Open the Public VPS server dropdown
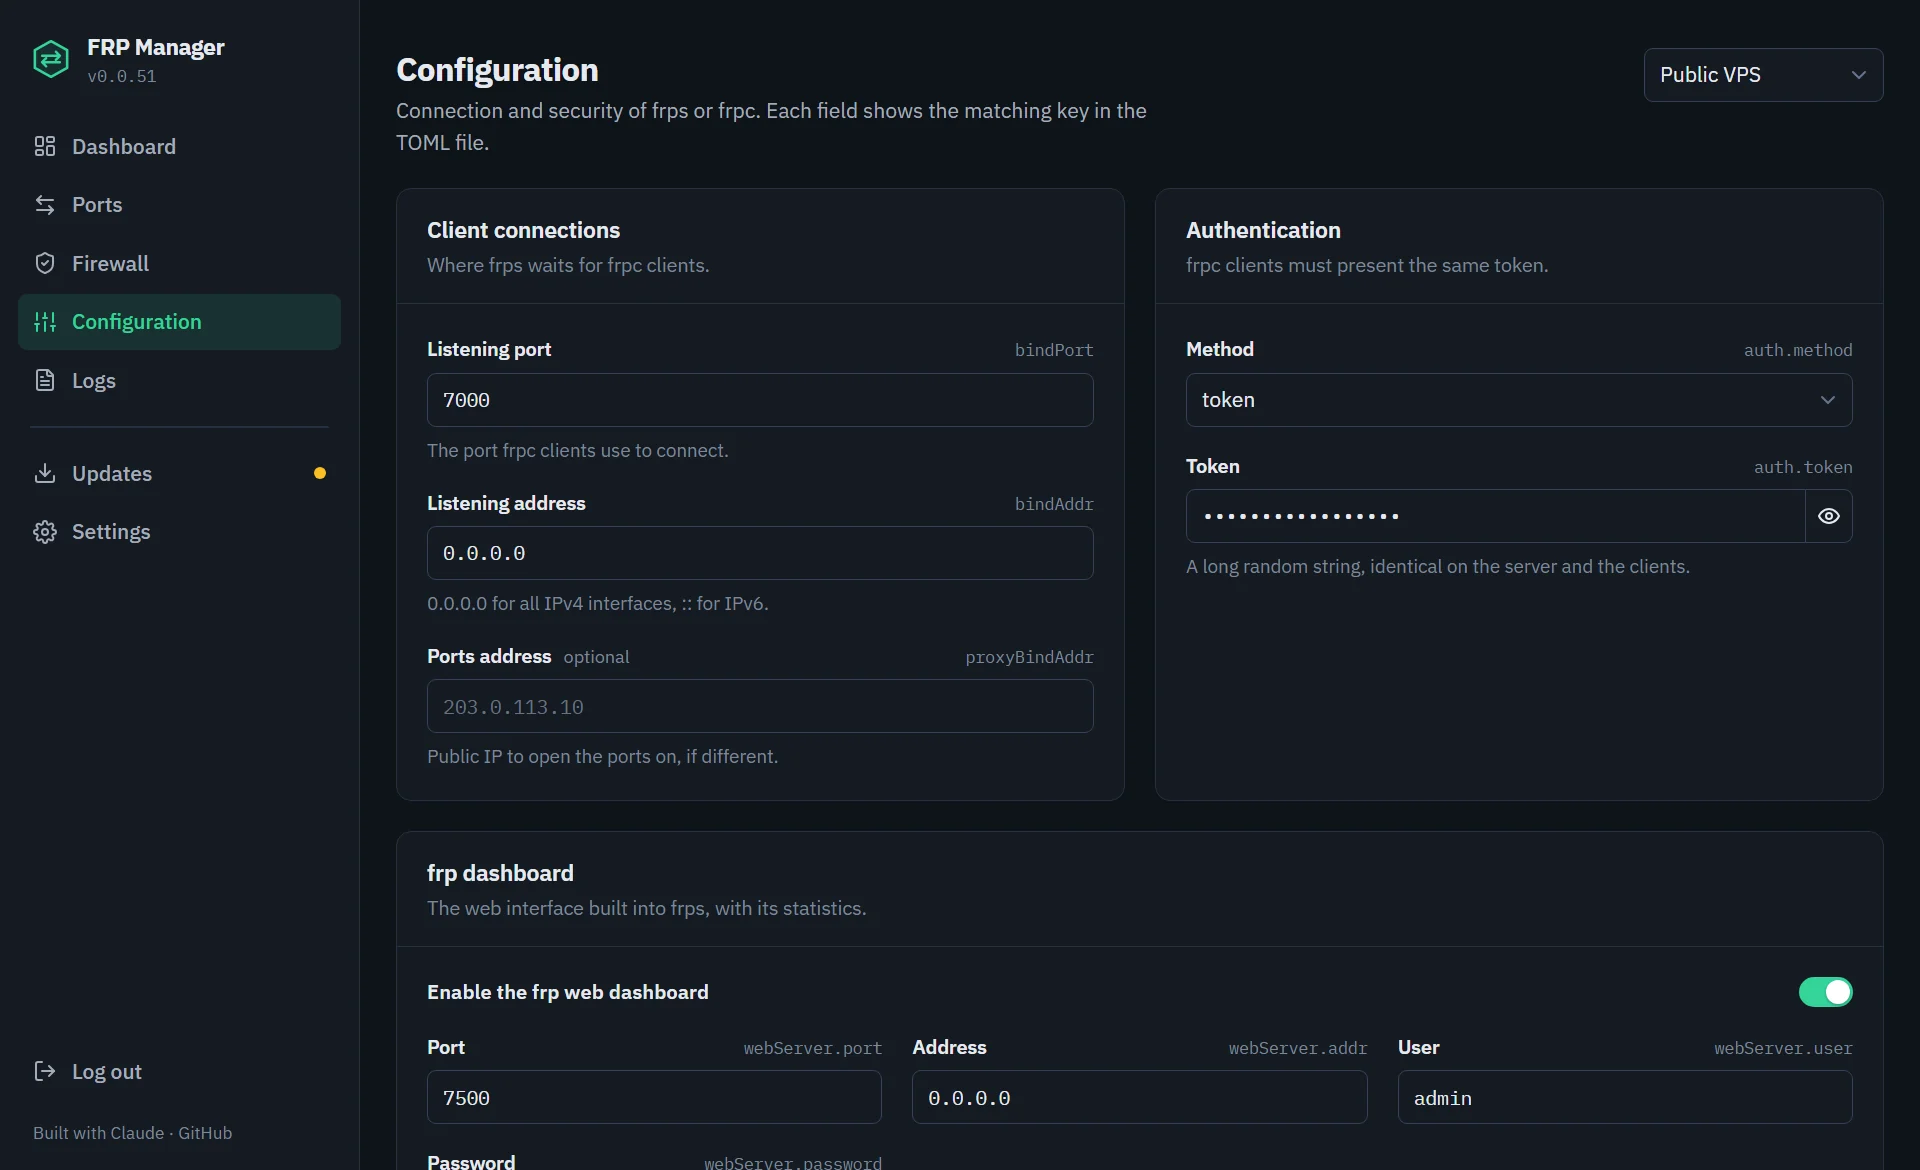Image resolution: width=1920 pixels, height=1170 pixels. pos(1763,75)
